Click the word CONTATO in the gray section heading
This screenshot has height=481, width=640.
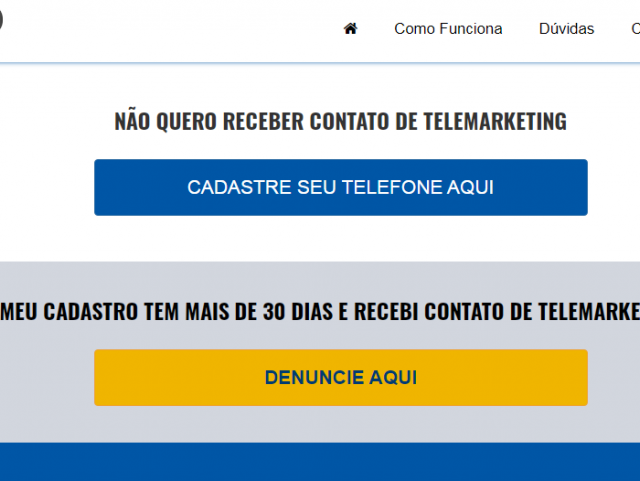464,312
